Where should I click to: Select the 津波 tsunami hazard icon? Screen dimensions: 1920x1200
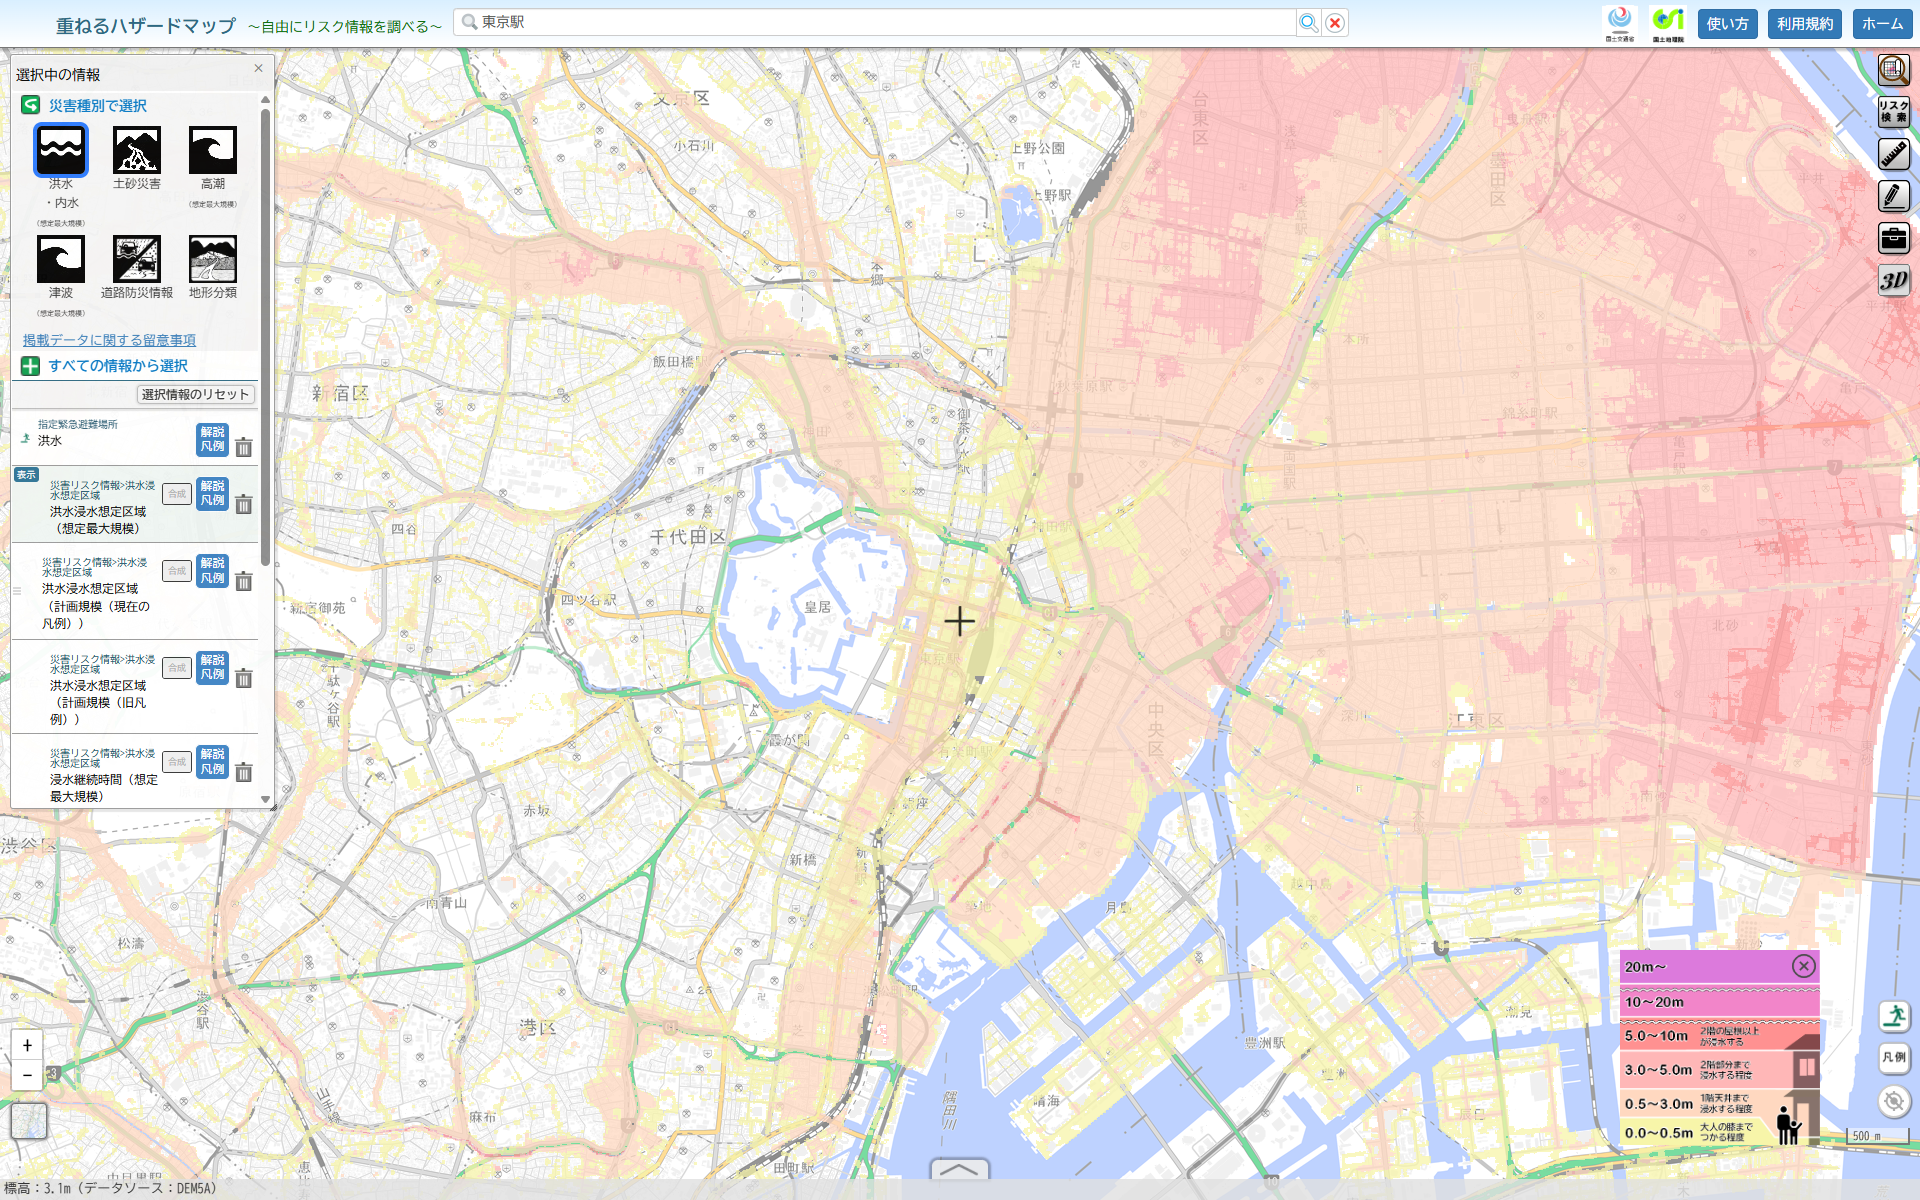click(x=61, y=260)
